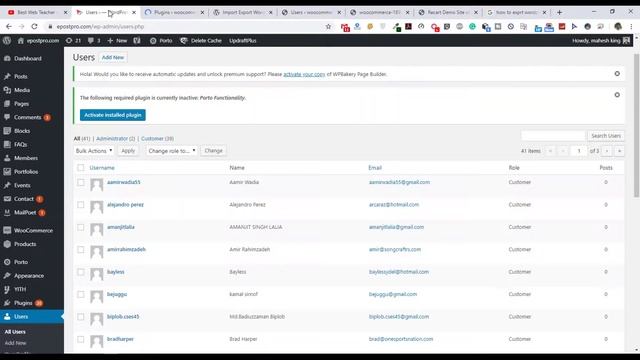The height and width of the screenshot is (360, 640).
Task: Switch to Plugins browser tab
Action: 174,12
